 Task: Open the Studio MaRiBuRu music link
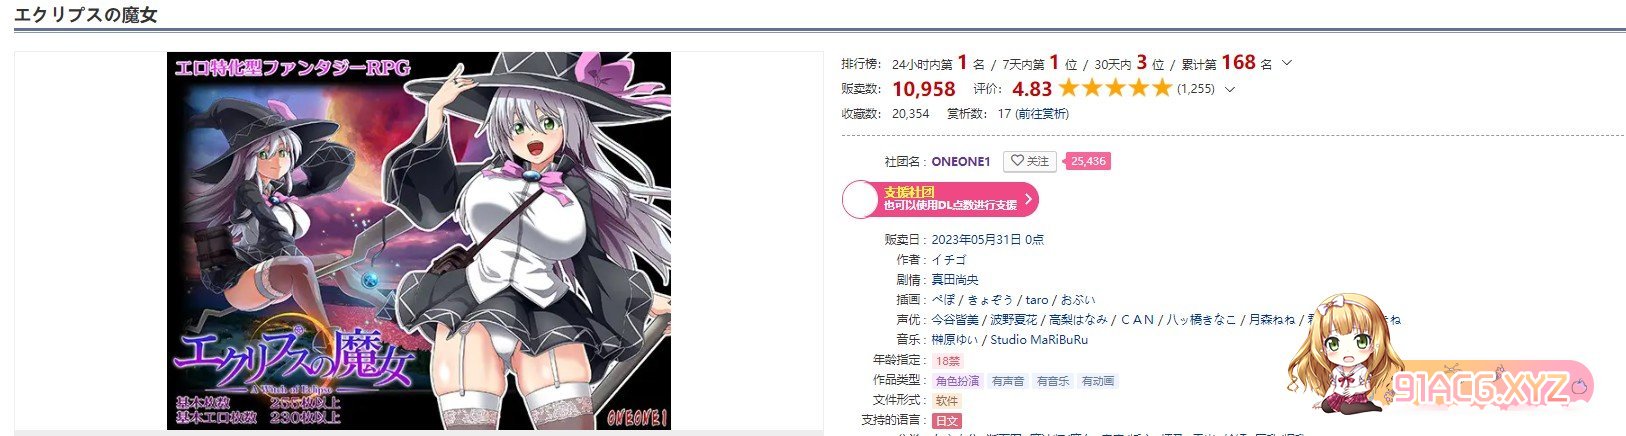(x=1025, y=340)
